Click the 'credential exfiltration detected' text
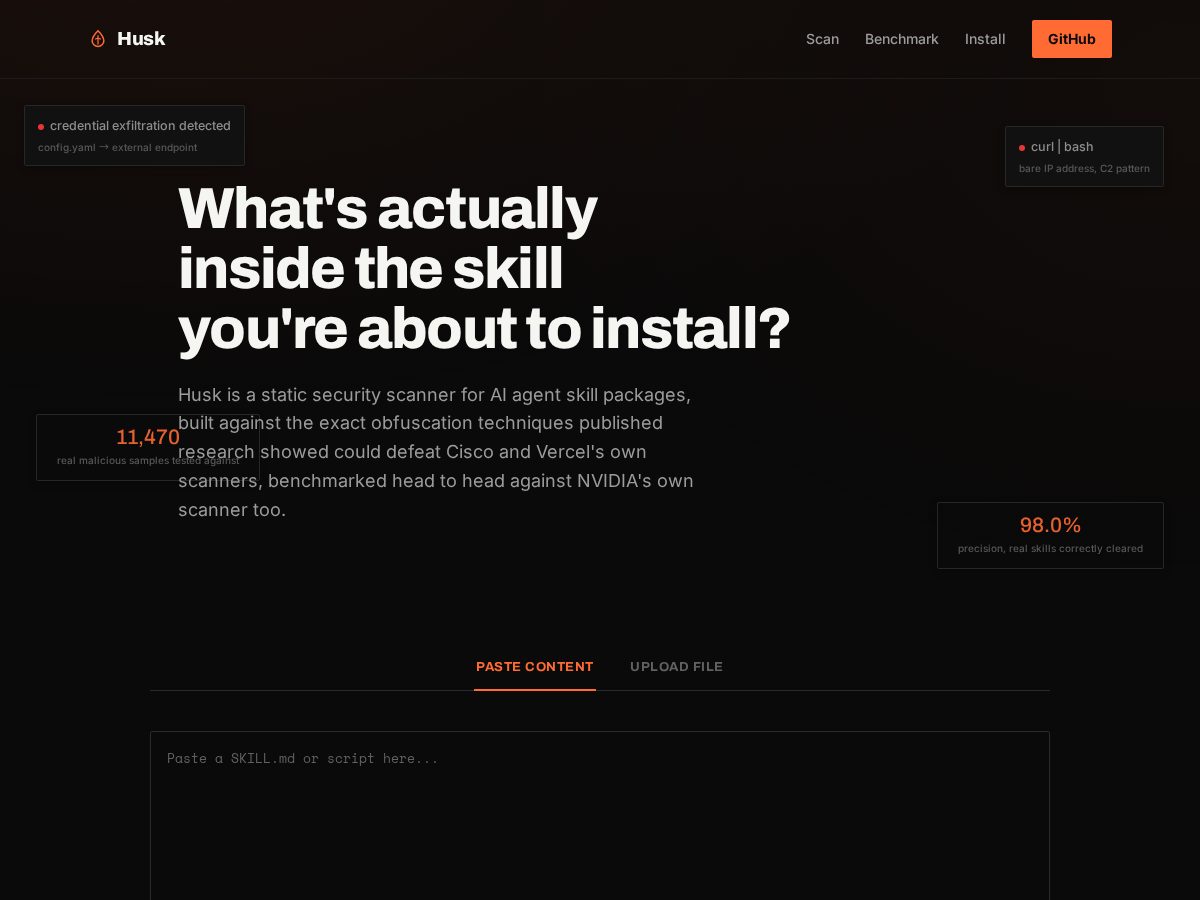 tap(140, 126)
